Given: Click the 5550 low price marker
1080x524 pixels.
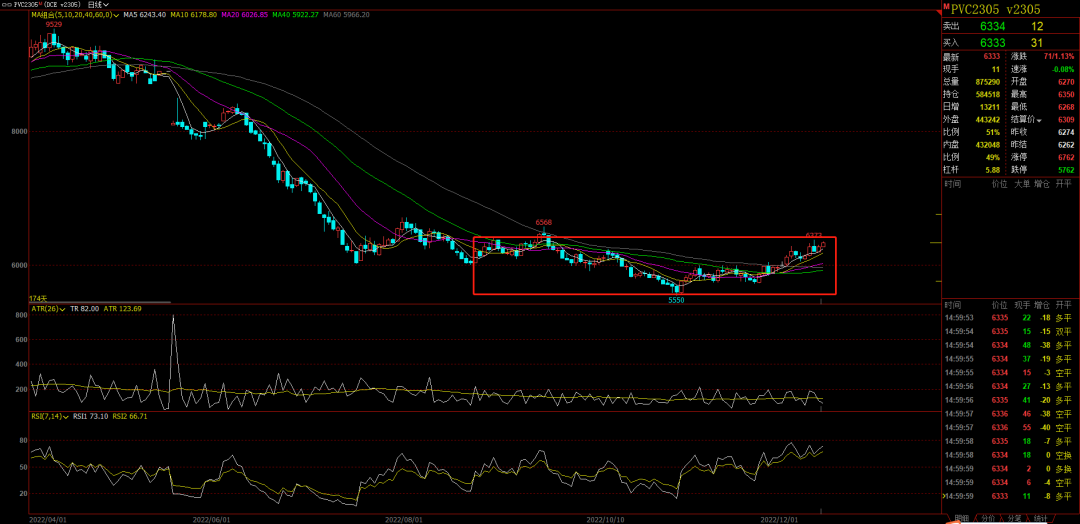Looking at the screenshot, I should 676,301.
